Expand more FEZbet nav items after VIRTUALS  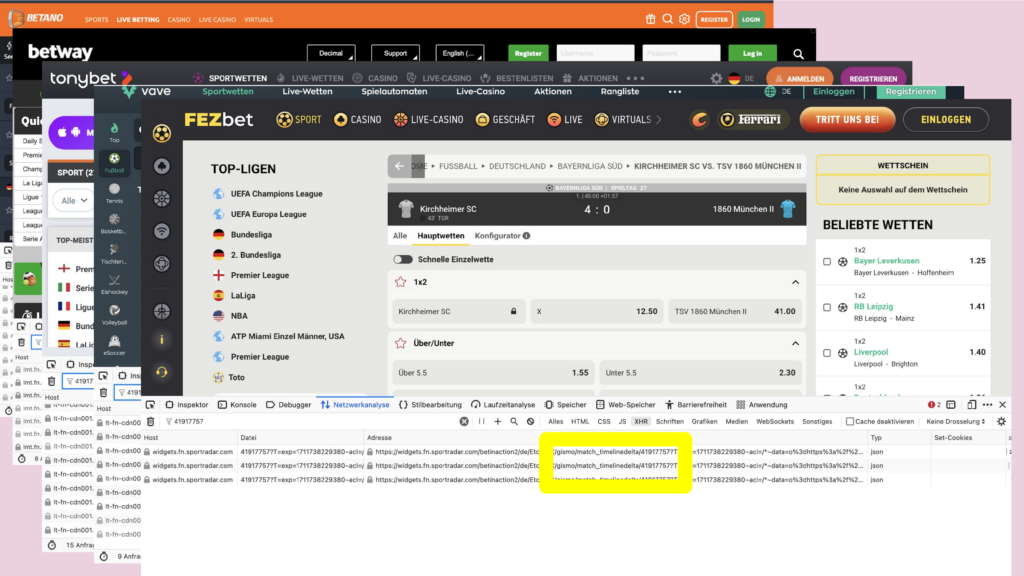658,120
